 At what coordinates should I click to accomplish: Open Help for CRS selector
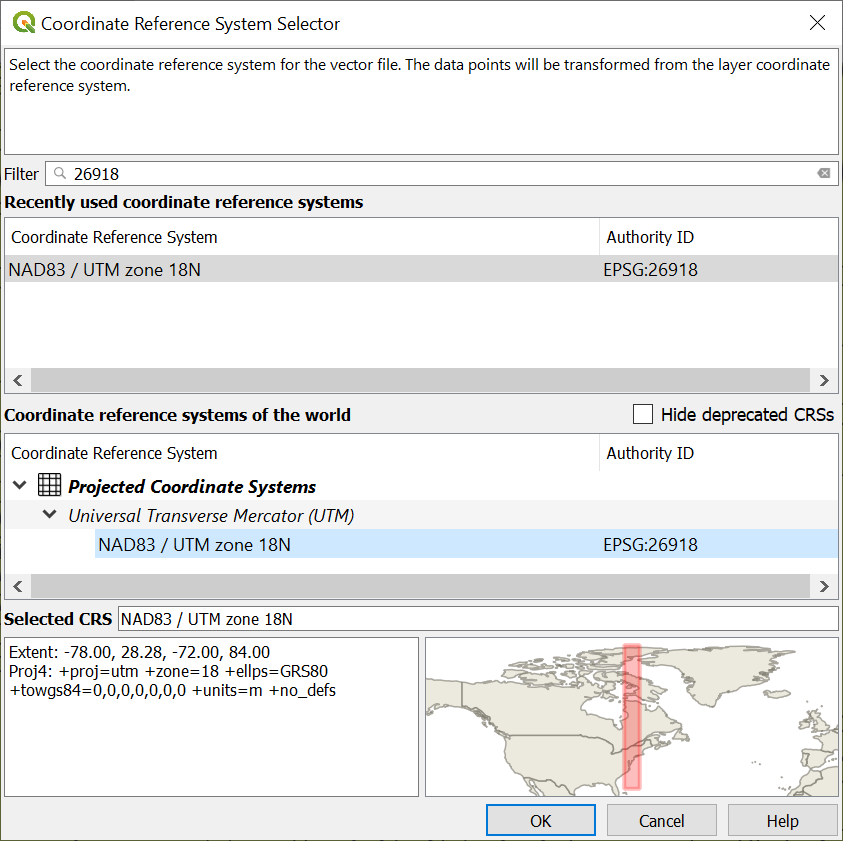click(x=782, y=821)
